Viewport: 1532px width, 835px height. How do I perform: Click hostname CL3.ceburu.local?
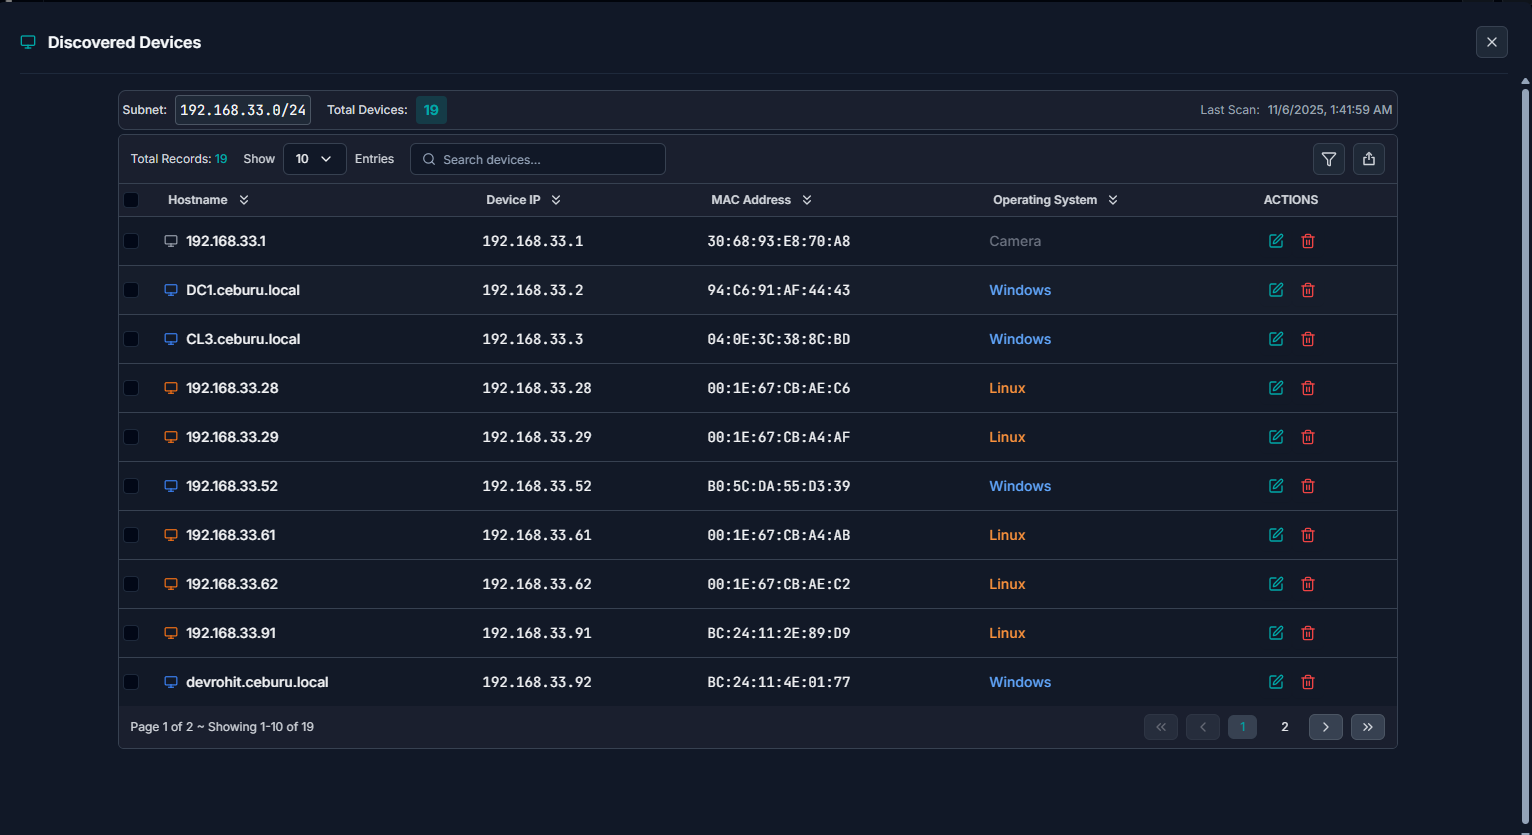tap(243, 339)
